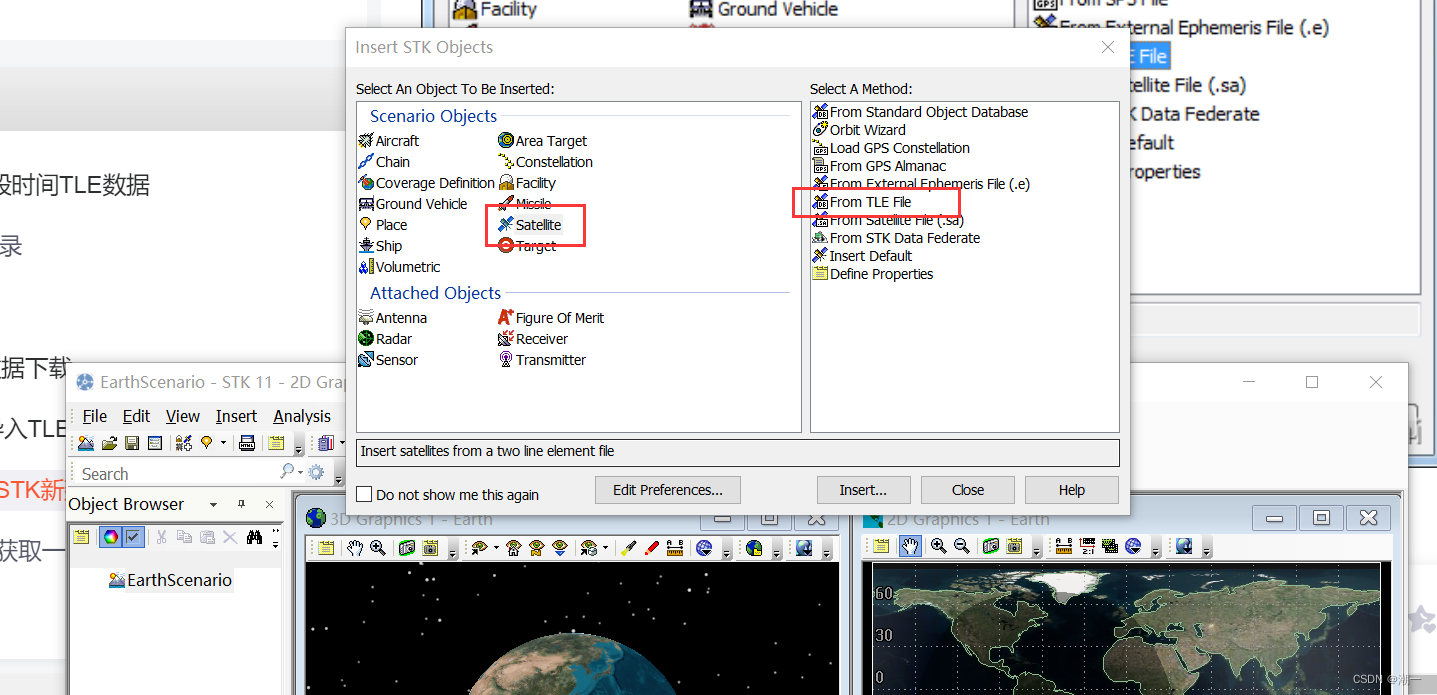Open the View menu in STK

[183, 416]
